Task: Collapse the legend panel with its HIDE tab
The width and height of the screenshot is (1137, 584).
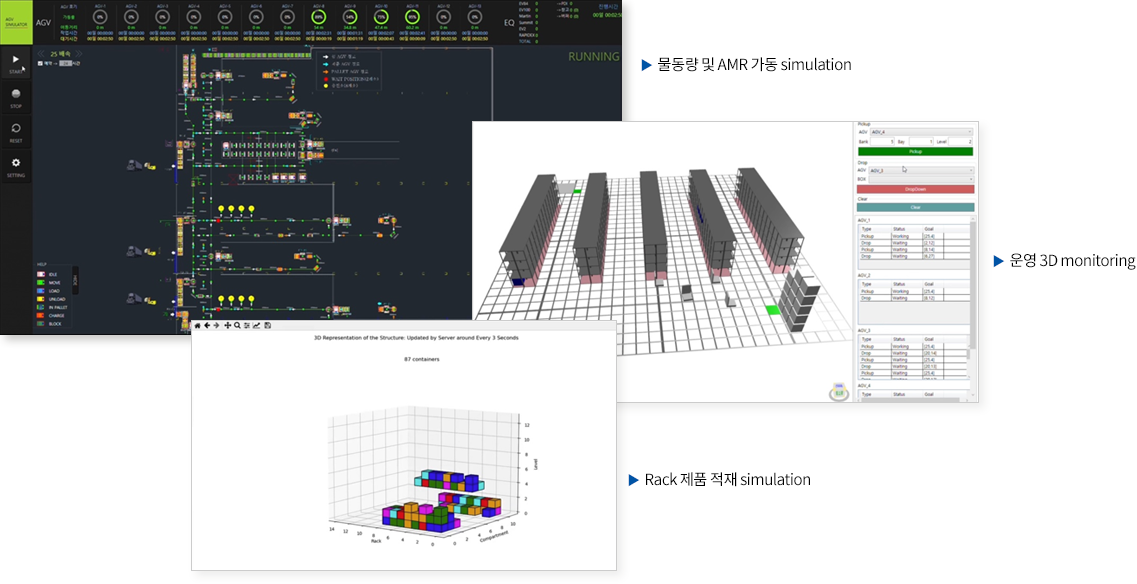Action: 75,279
